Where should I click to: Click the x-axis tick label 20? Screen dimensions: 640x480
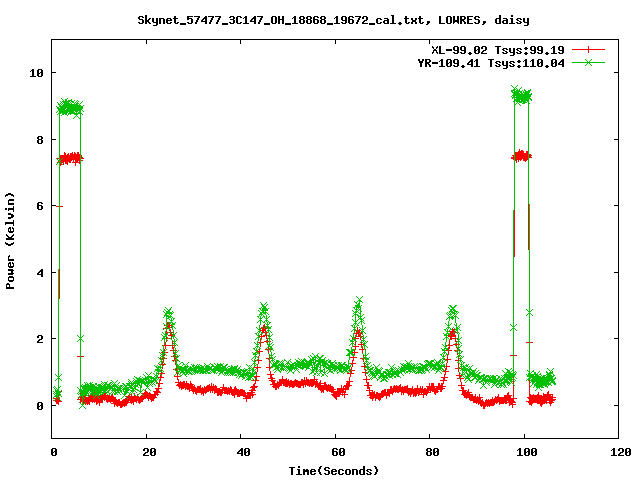point(149,452)
